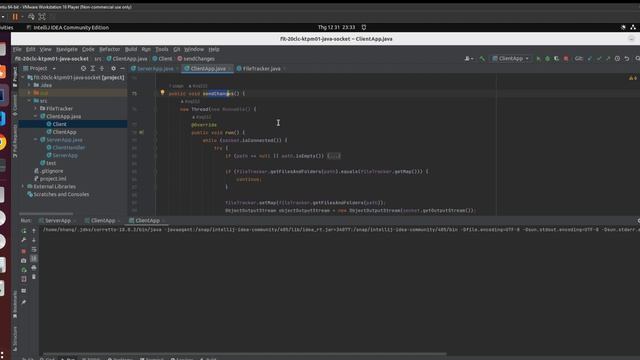Click the scroll up arrow in Run panel
The image size is (640, 360).
coord(34,231)
